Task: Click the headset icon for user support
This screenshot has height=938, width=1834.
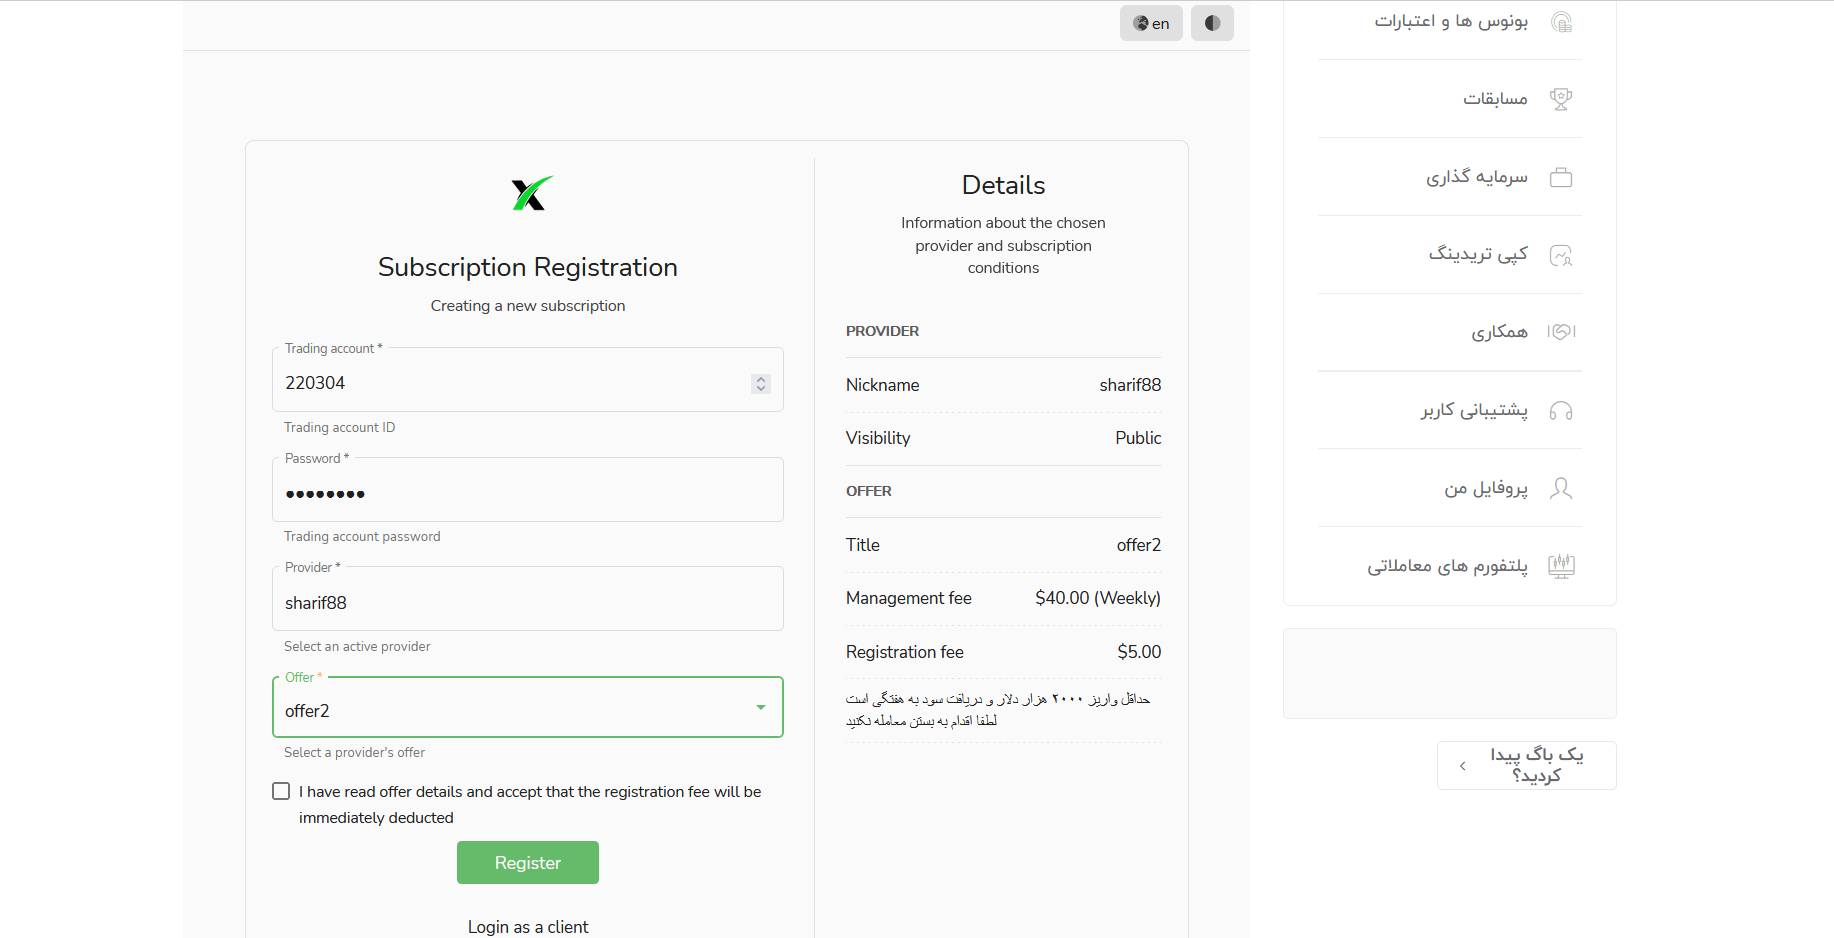Action: pos(1561,410)
